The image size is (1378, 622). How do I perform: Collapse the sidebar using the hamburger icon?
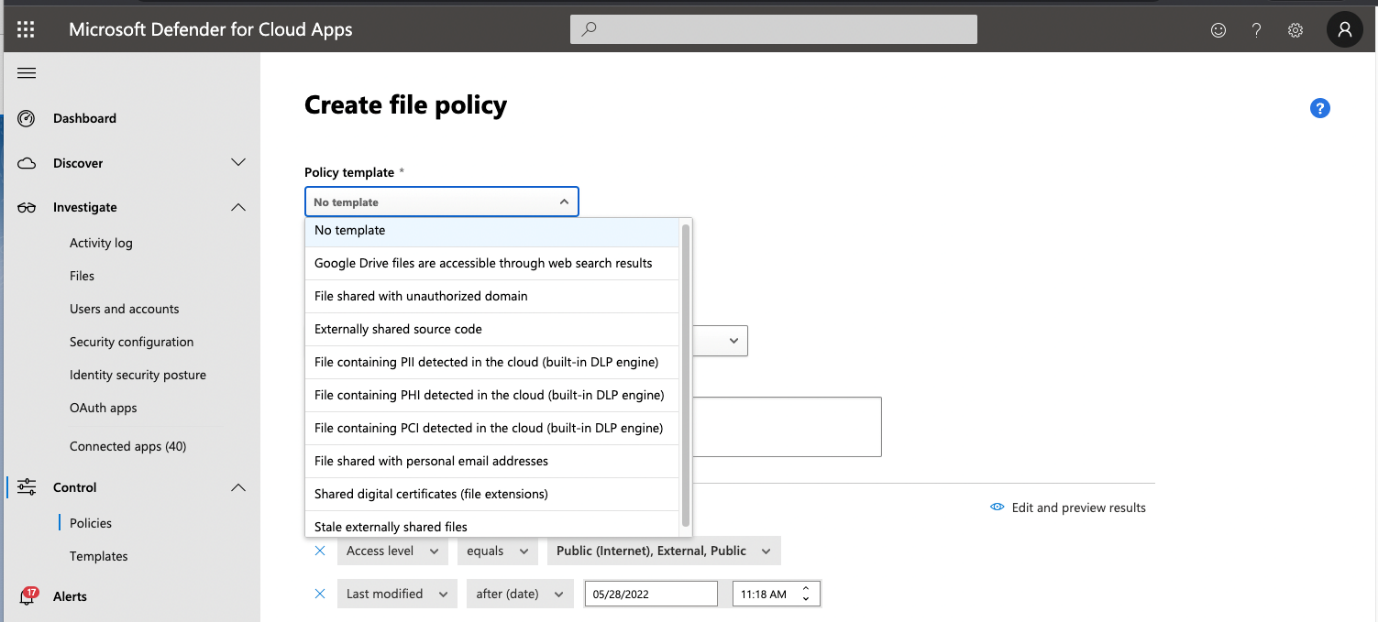(26, 72)
